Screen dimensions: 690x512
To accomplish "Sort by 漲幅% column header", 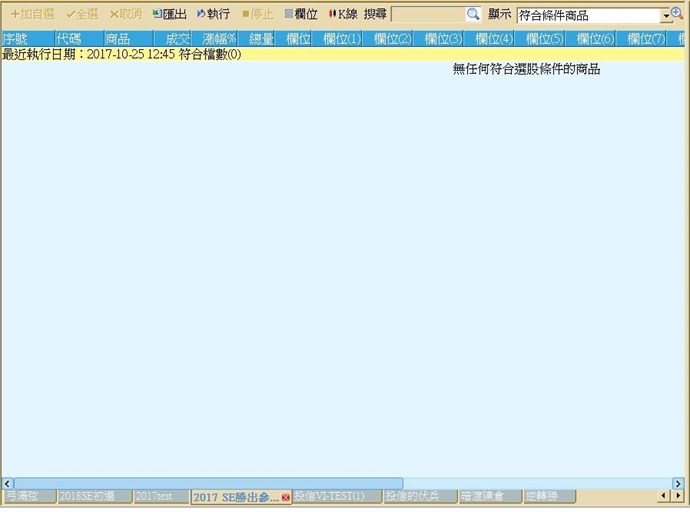I will 214,39.
